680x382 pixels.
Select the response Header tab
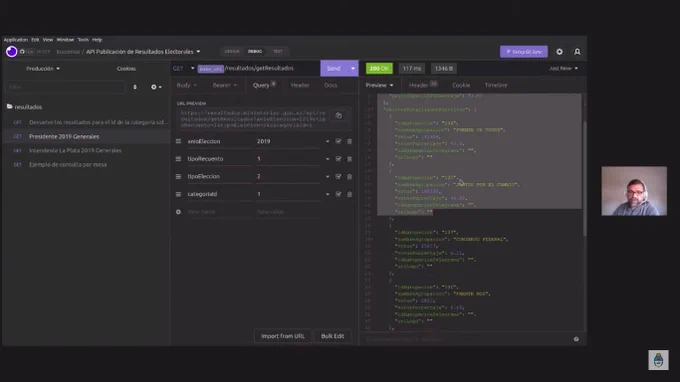(423, 85)
